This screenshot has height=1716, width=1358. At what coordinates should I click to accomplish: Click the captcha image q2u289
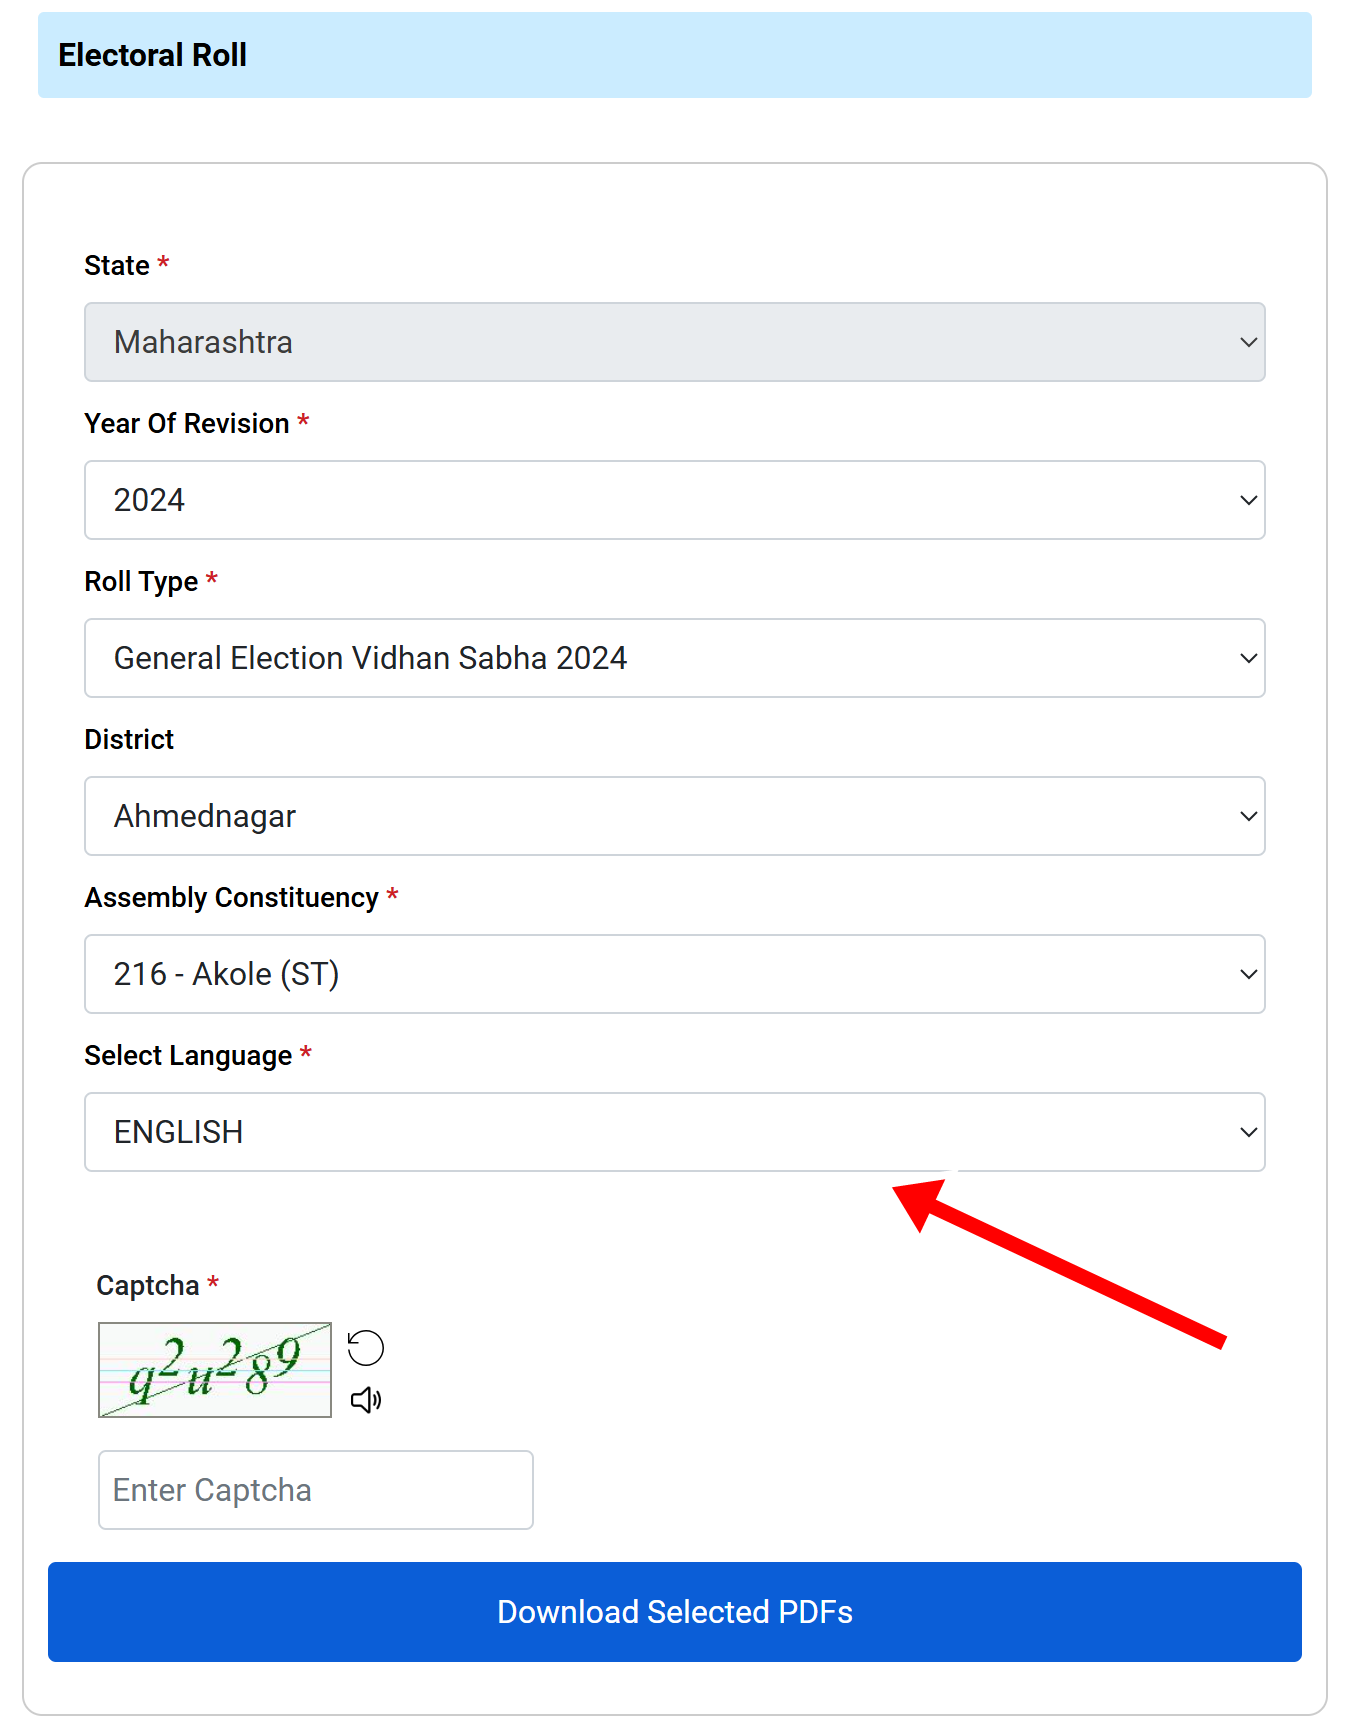[215, 1370]
